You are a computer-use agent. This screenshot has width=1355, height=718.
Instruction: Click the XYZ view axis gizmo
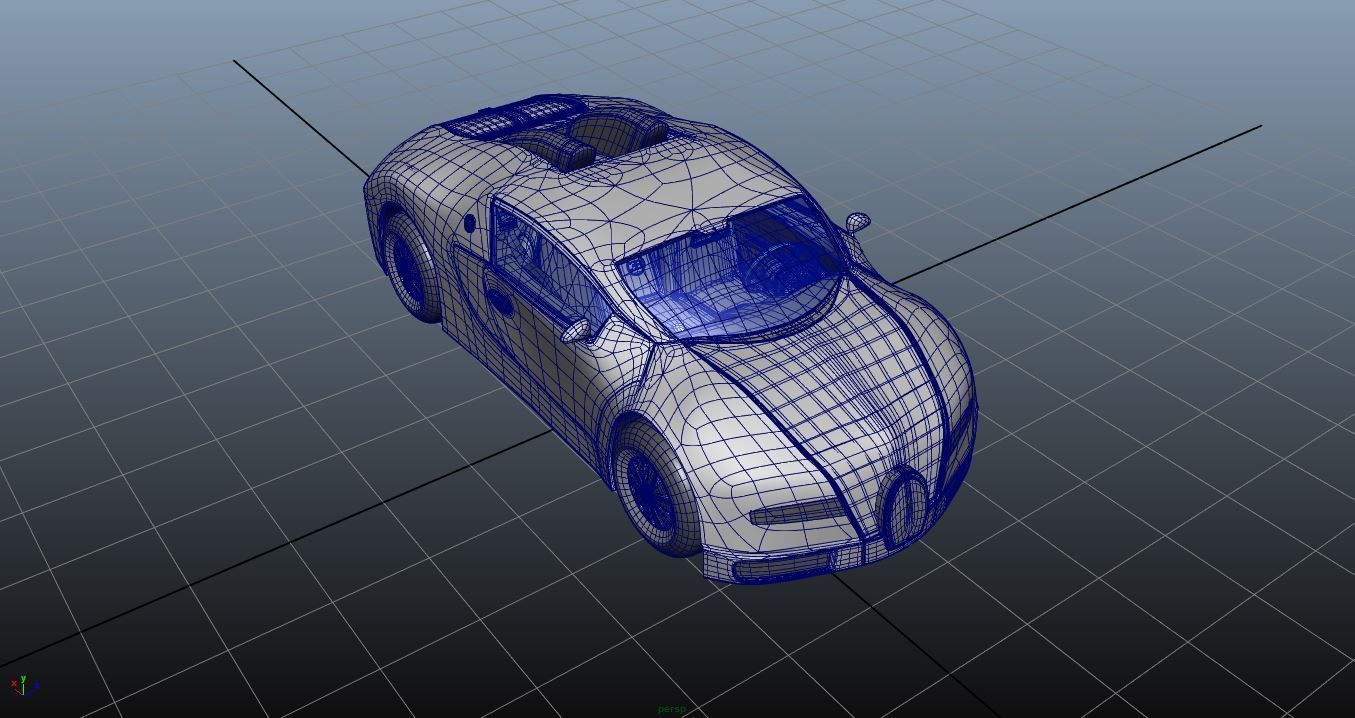24,685
